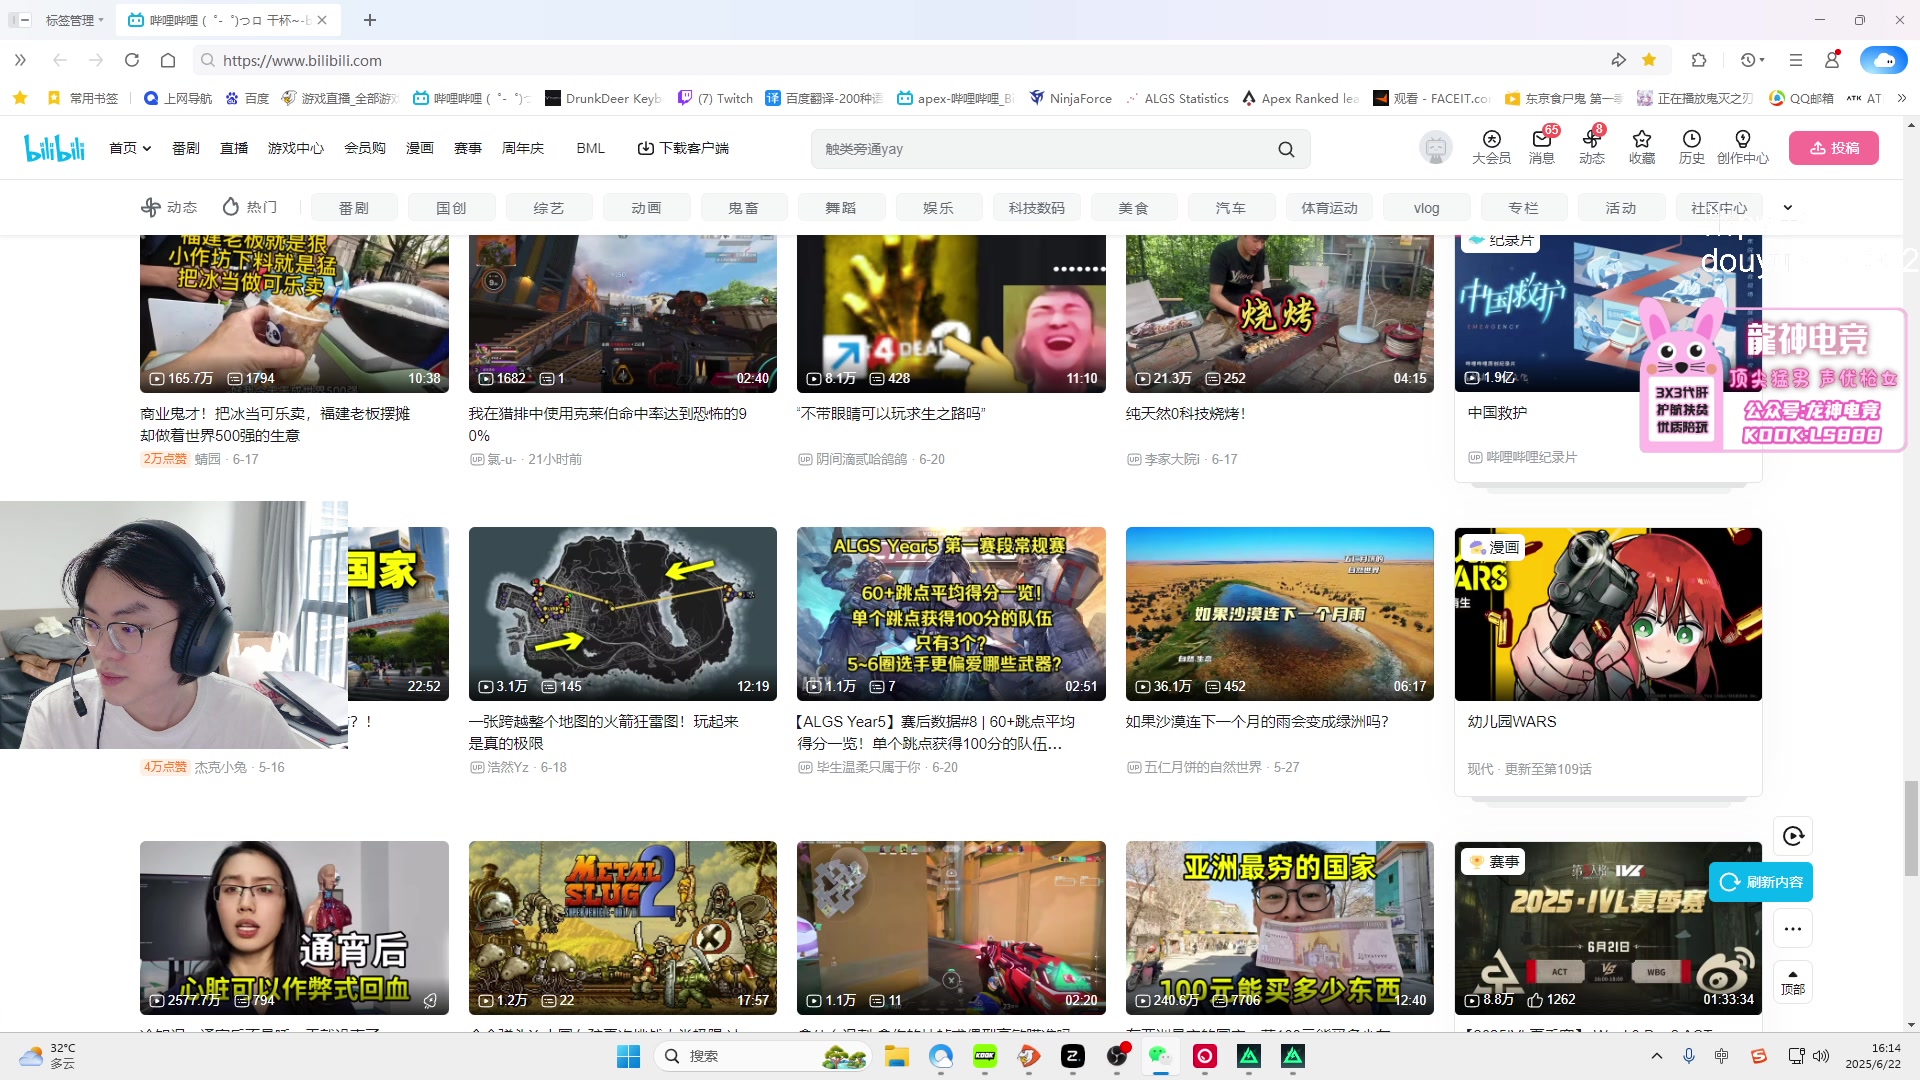
Task: Open the browser extensions puzzle icon
Action: pos(1699,60)
